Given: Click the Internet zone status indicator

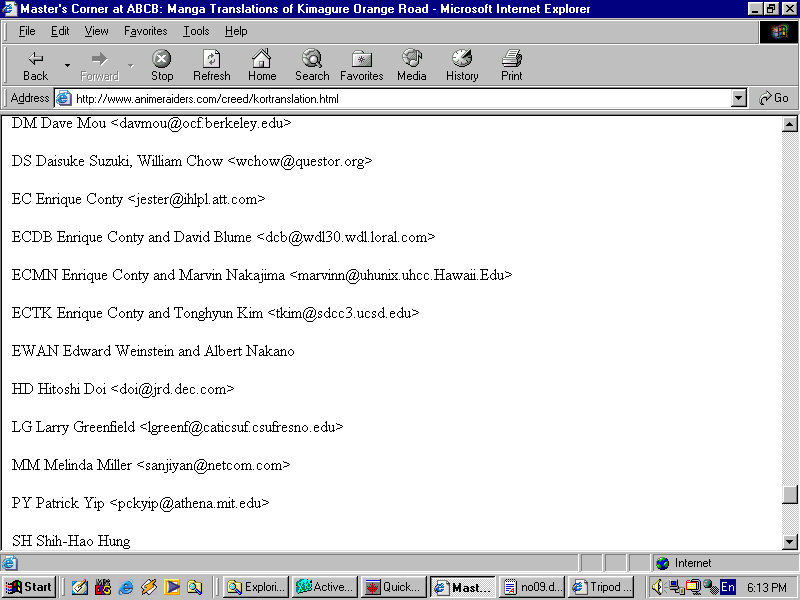Looking at the screenshot, I should pyautogui.click(x=726, y=563).
